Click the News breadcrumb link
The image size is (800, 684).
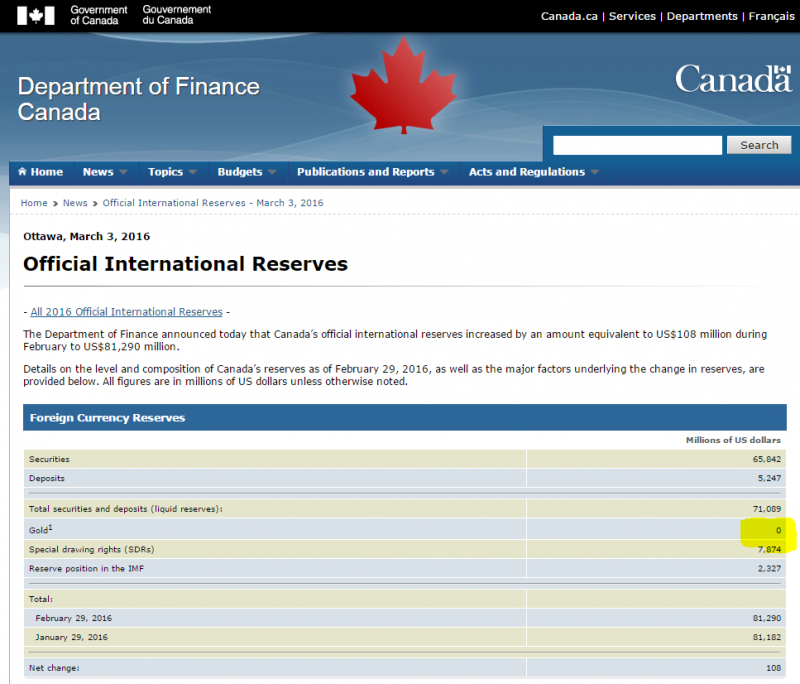pyautogui.click(x=75, y=203)
